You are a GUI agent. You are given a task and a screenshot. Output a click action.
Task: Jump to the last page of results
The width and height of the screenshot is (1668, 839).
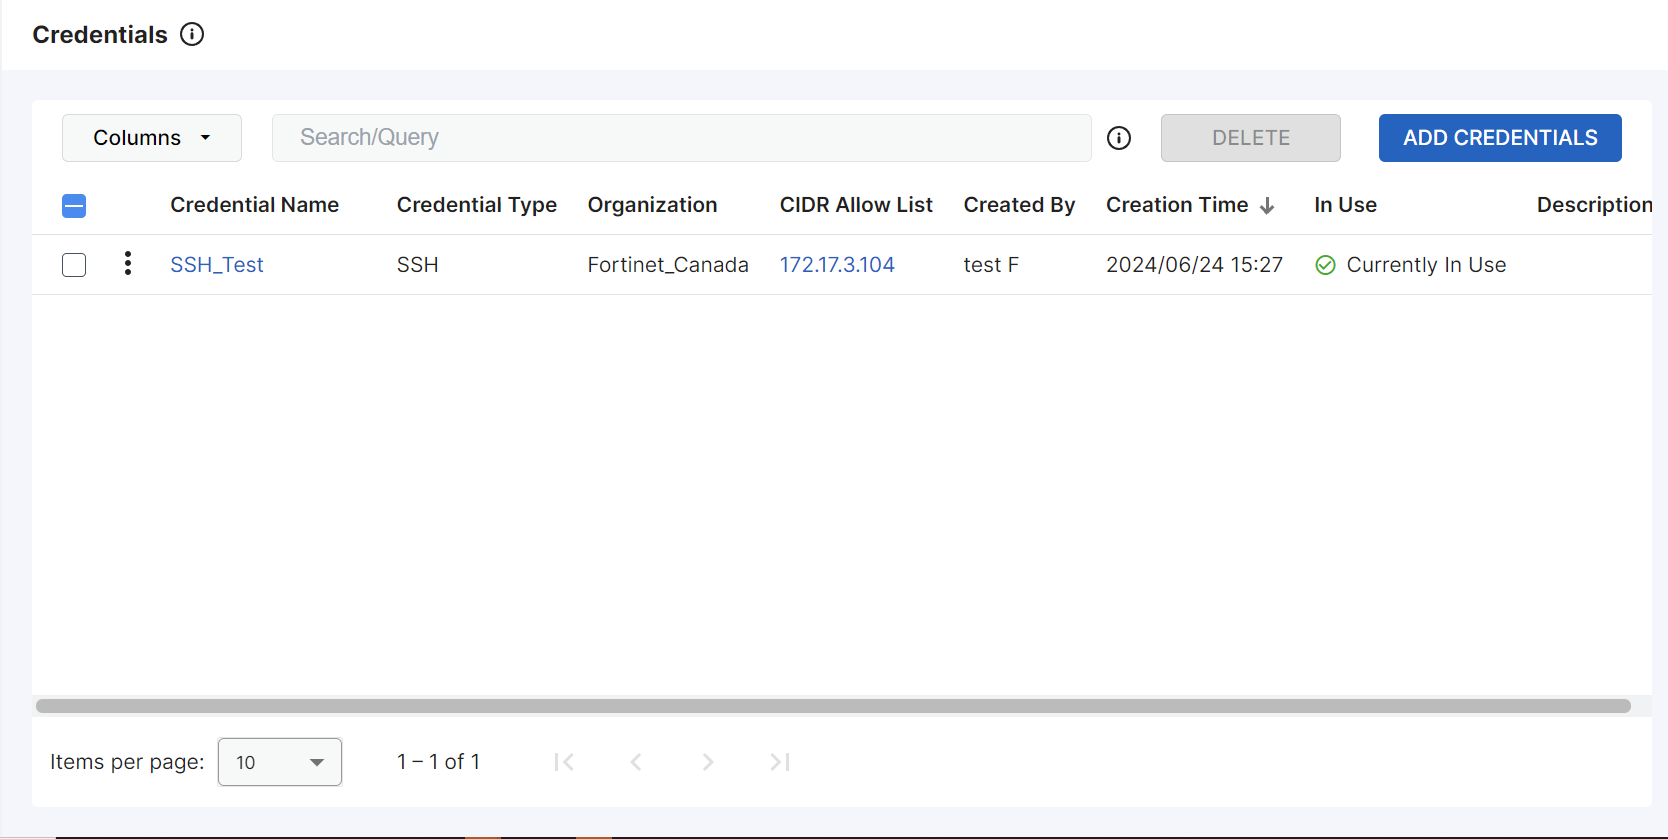[x=780, y=762]
